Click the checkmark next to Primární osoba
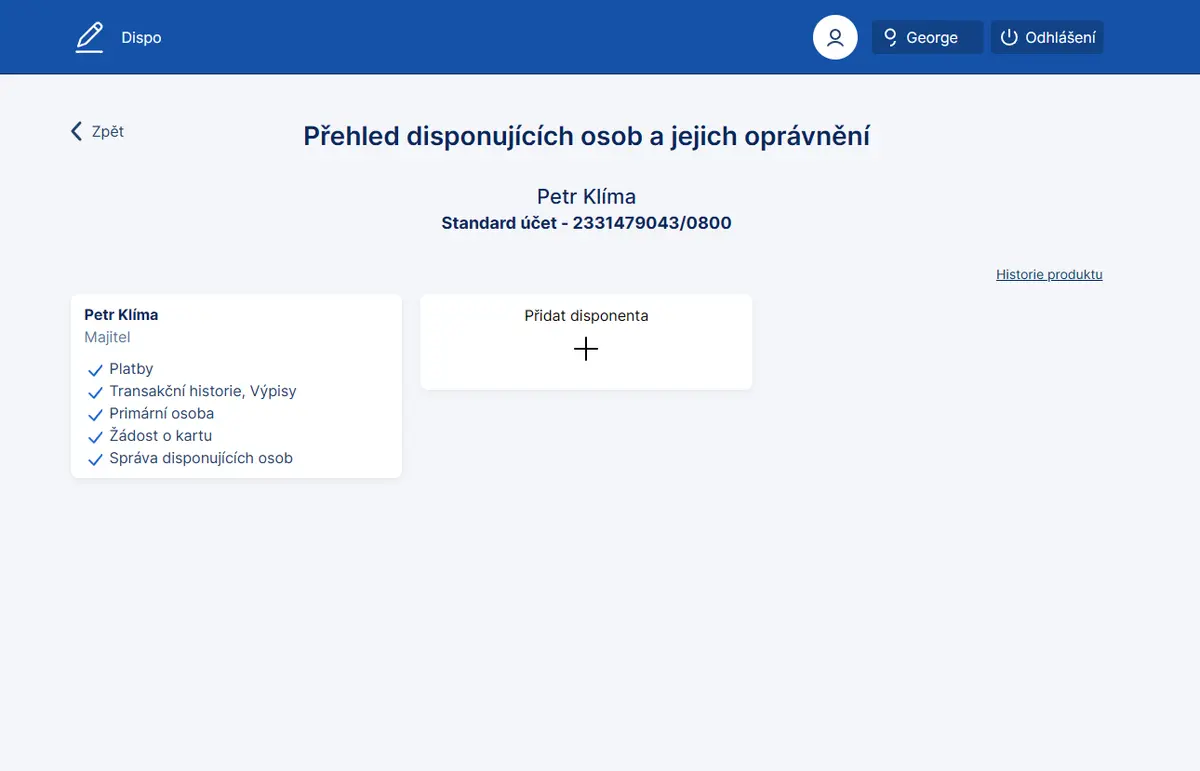 tap(96, 415)
